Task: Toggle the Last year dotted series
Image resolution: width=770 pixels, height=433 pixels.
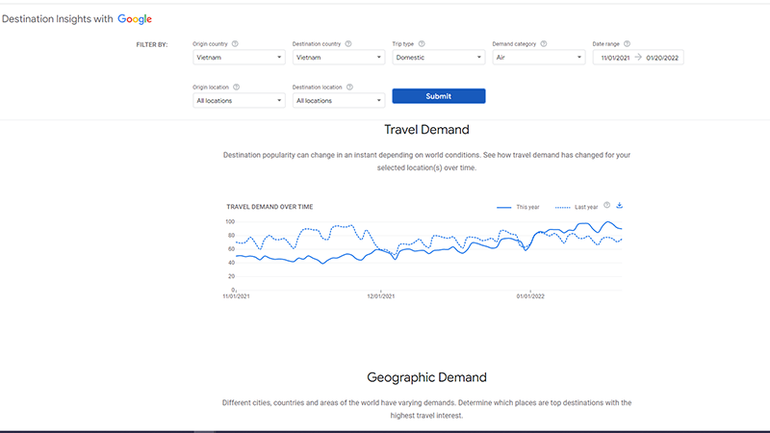Action: click(576, 207)
